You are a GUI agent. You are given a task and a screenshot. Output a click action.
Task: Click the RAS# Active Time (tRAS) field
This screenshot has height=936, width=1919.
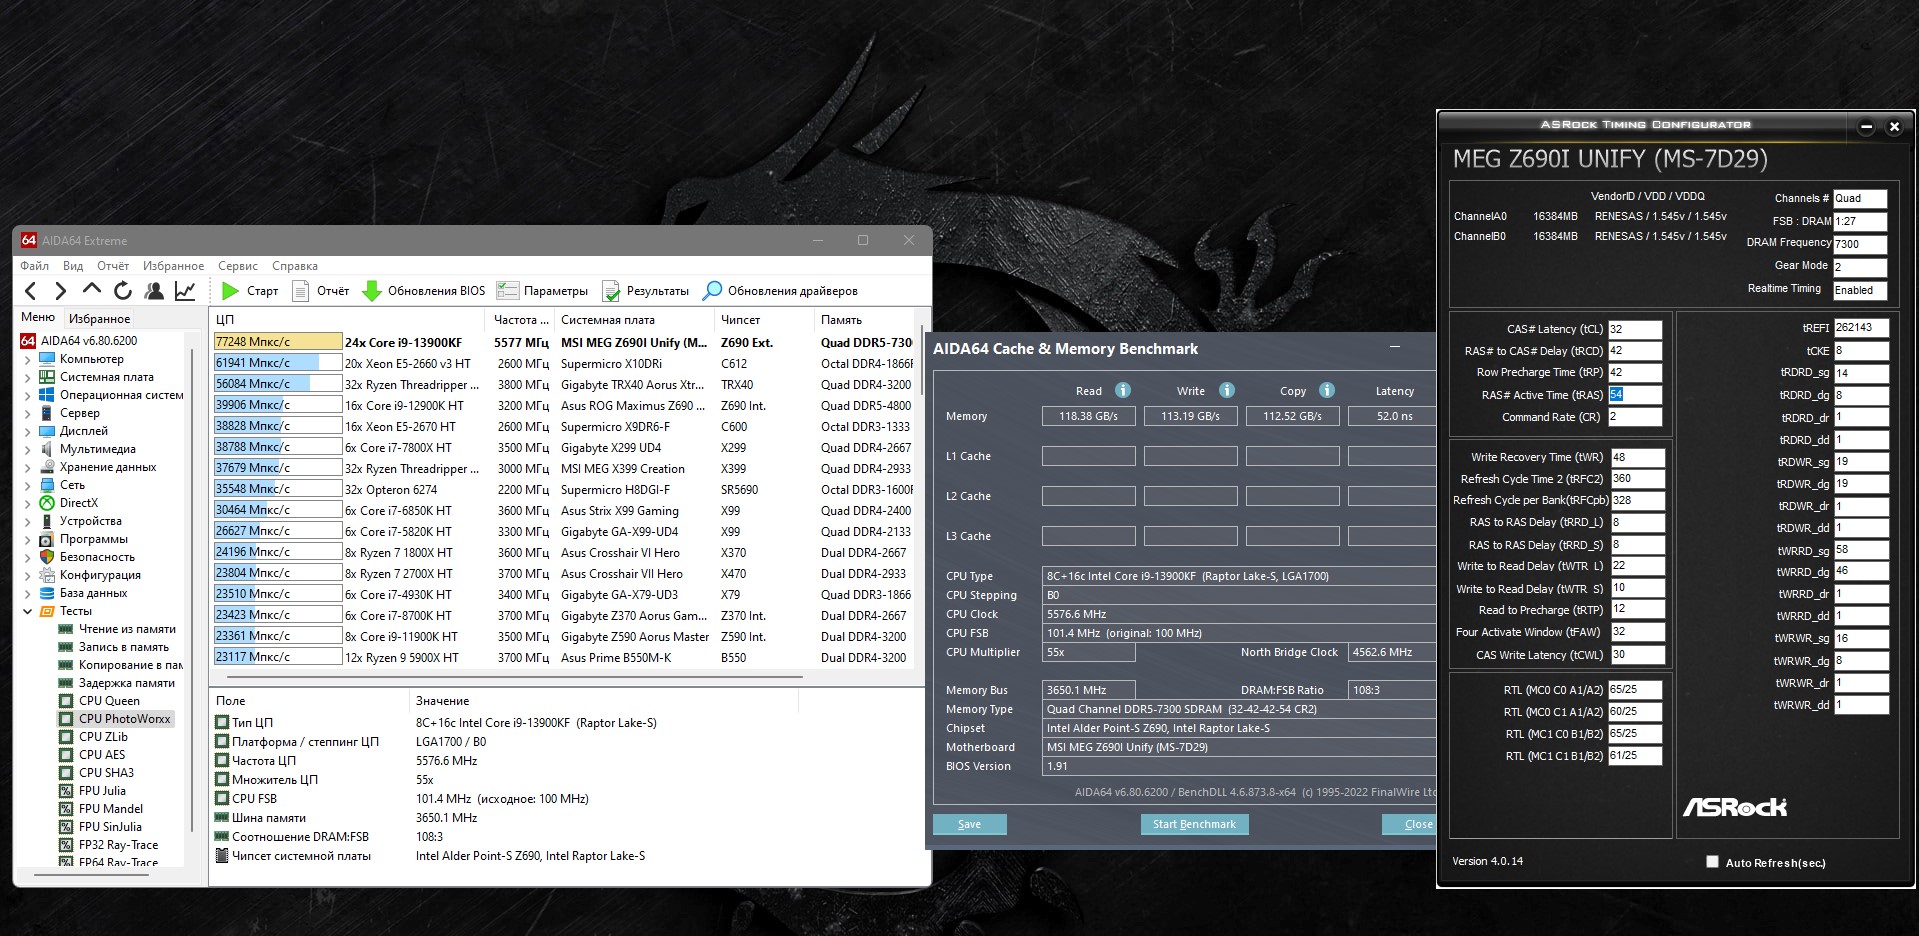pyautogui.click(x=1635, y=395)
